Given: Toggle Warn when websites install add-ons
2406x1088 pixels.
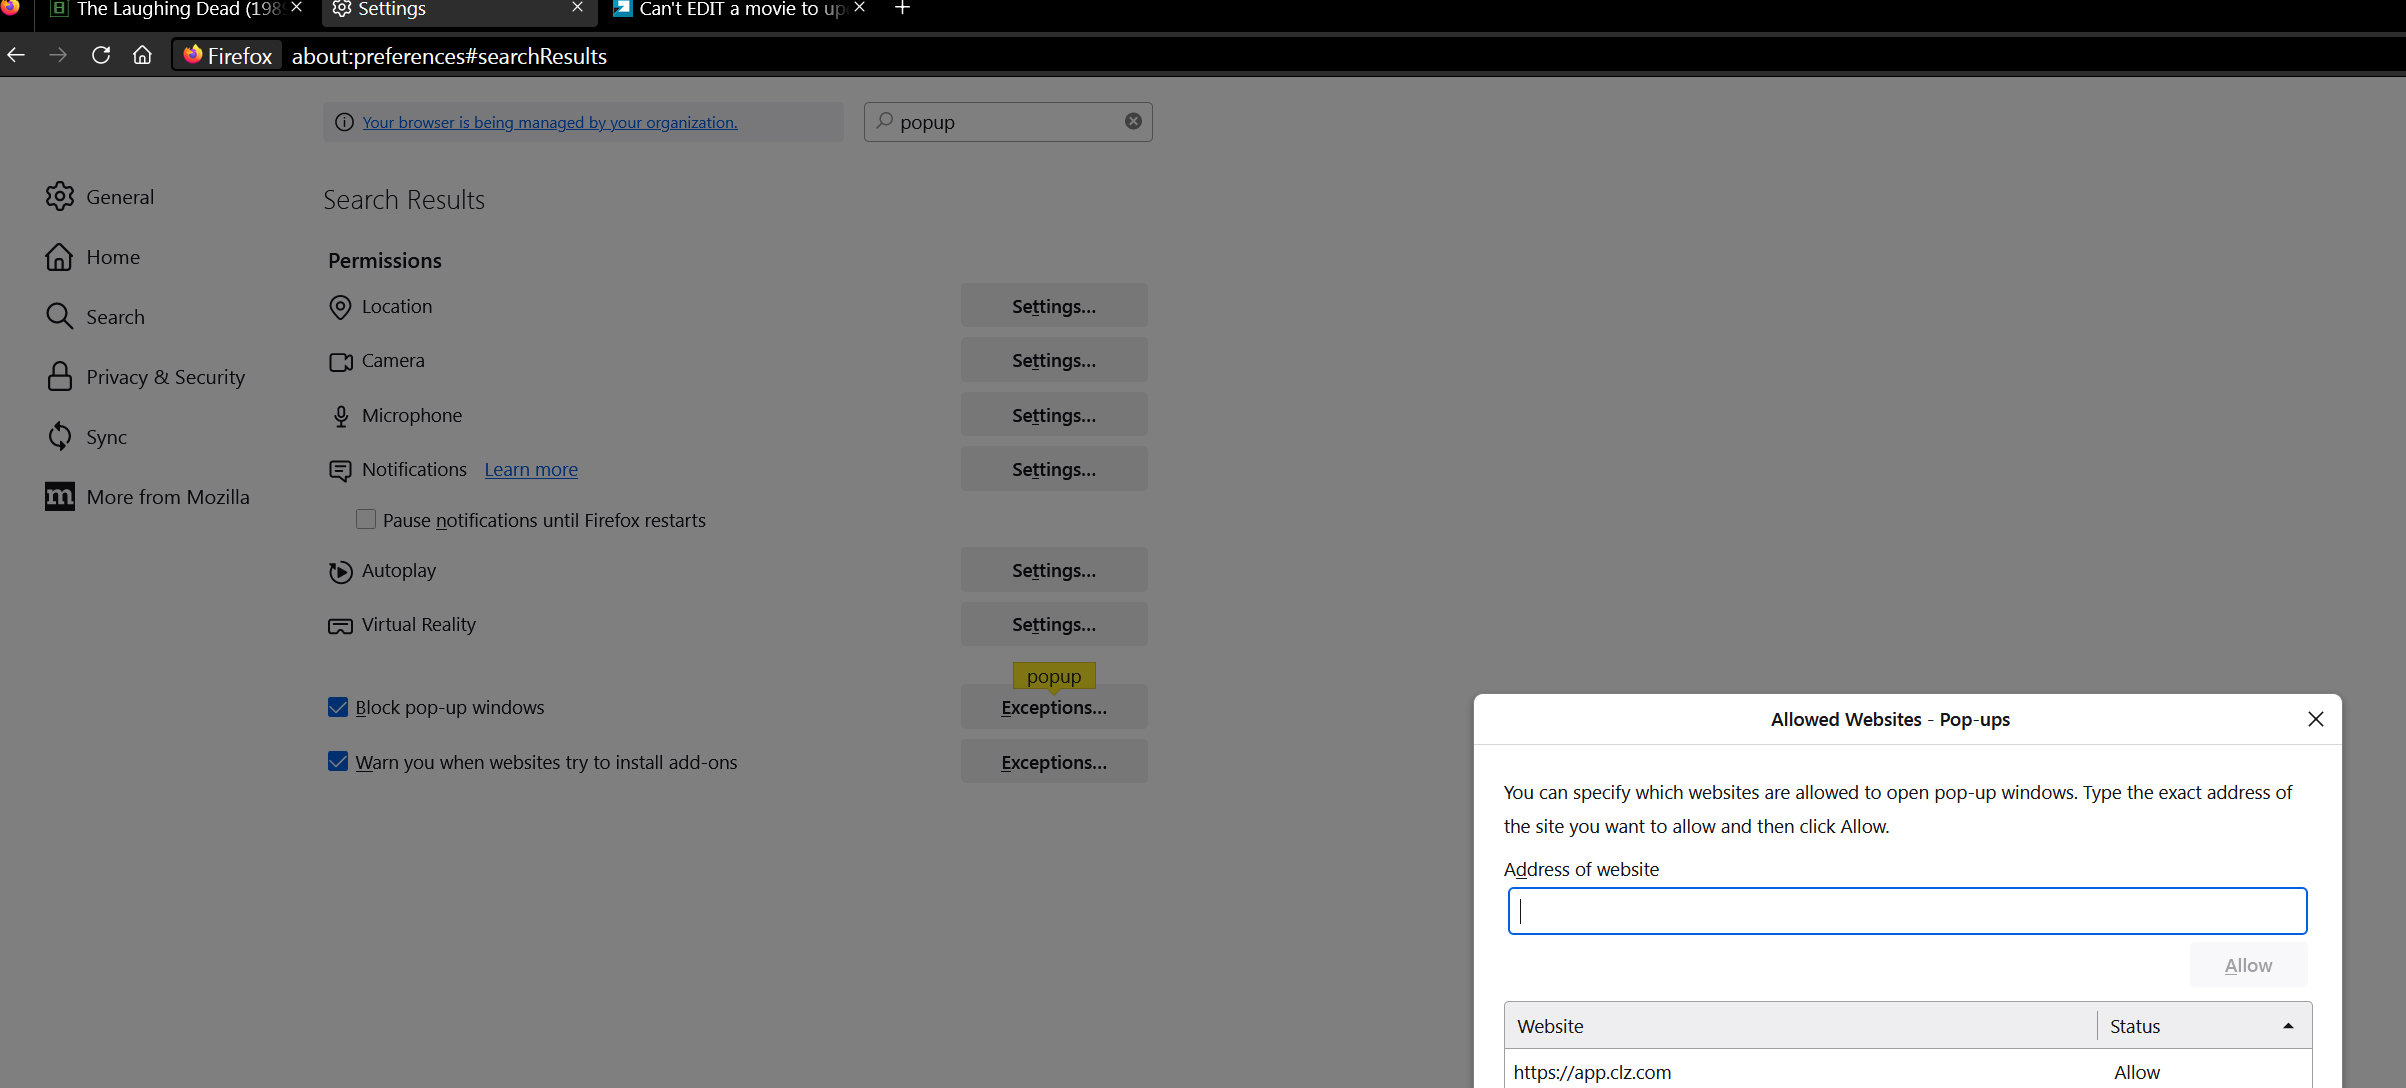Looking at the screenshot, I should point(338,762).
